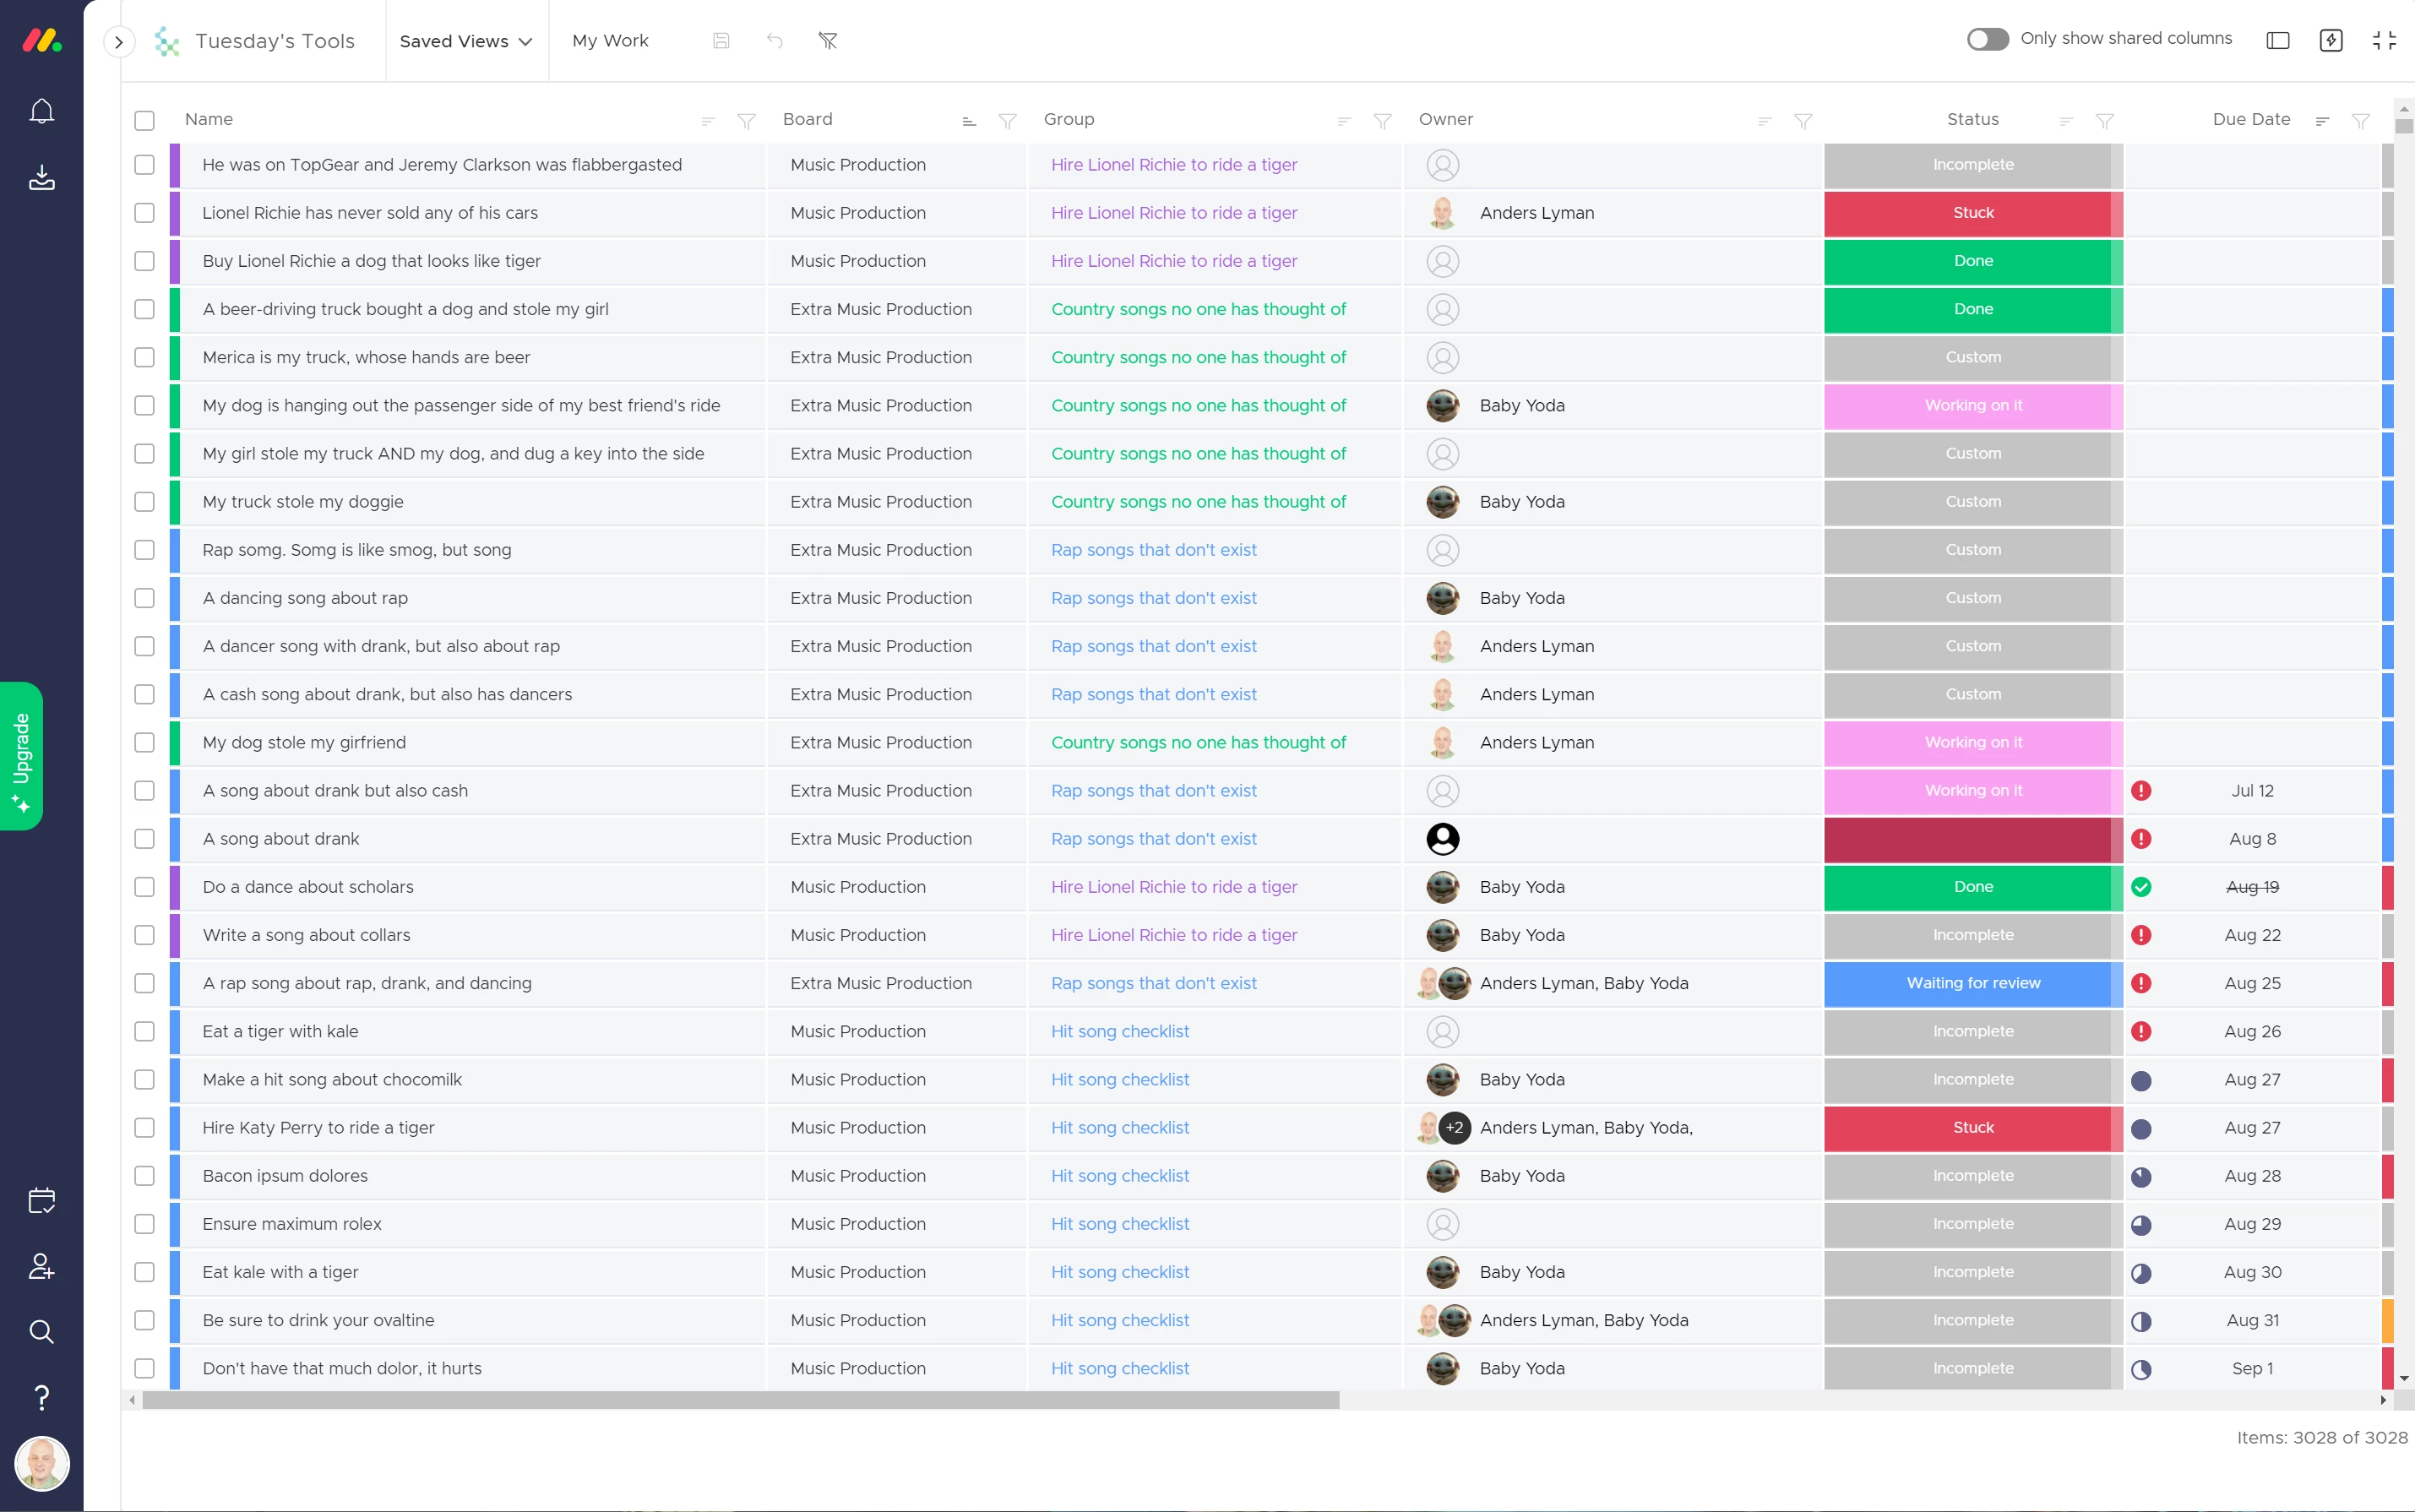Open Waiting for review status dropdown

tap(1973, 983)
